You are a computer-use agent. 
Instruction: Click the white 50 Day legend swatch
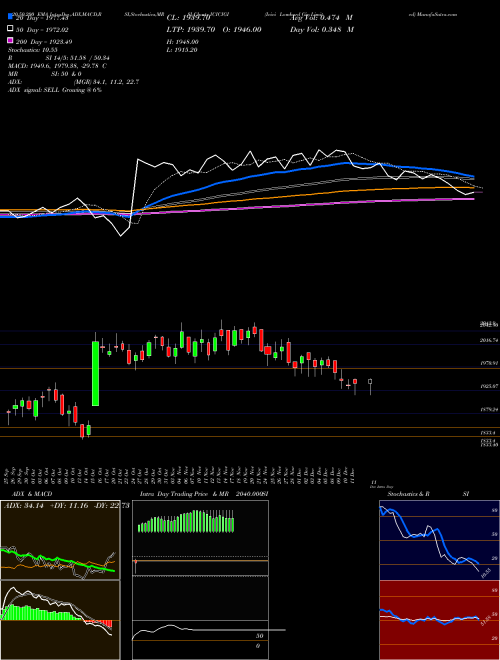tap(10, 29)
